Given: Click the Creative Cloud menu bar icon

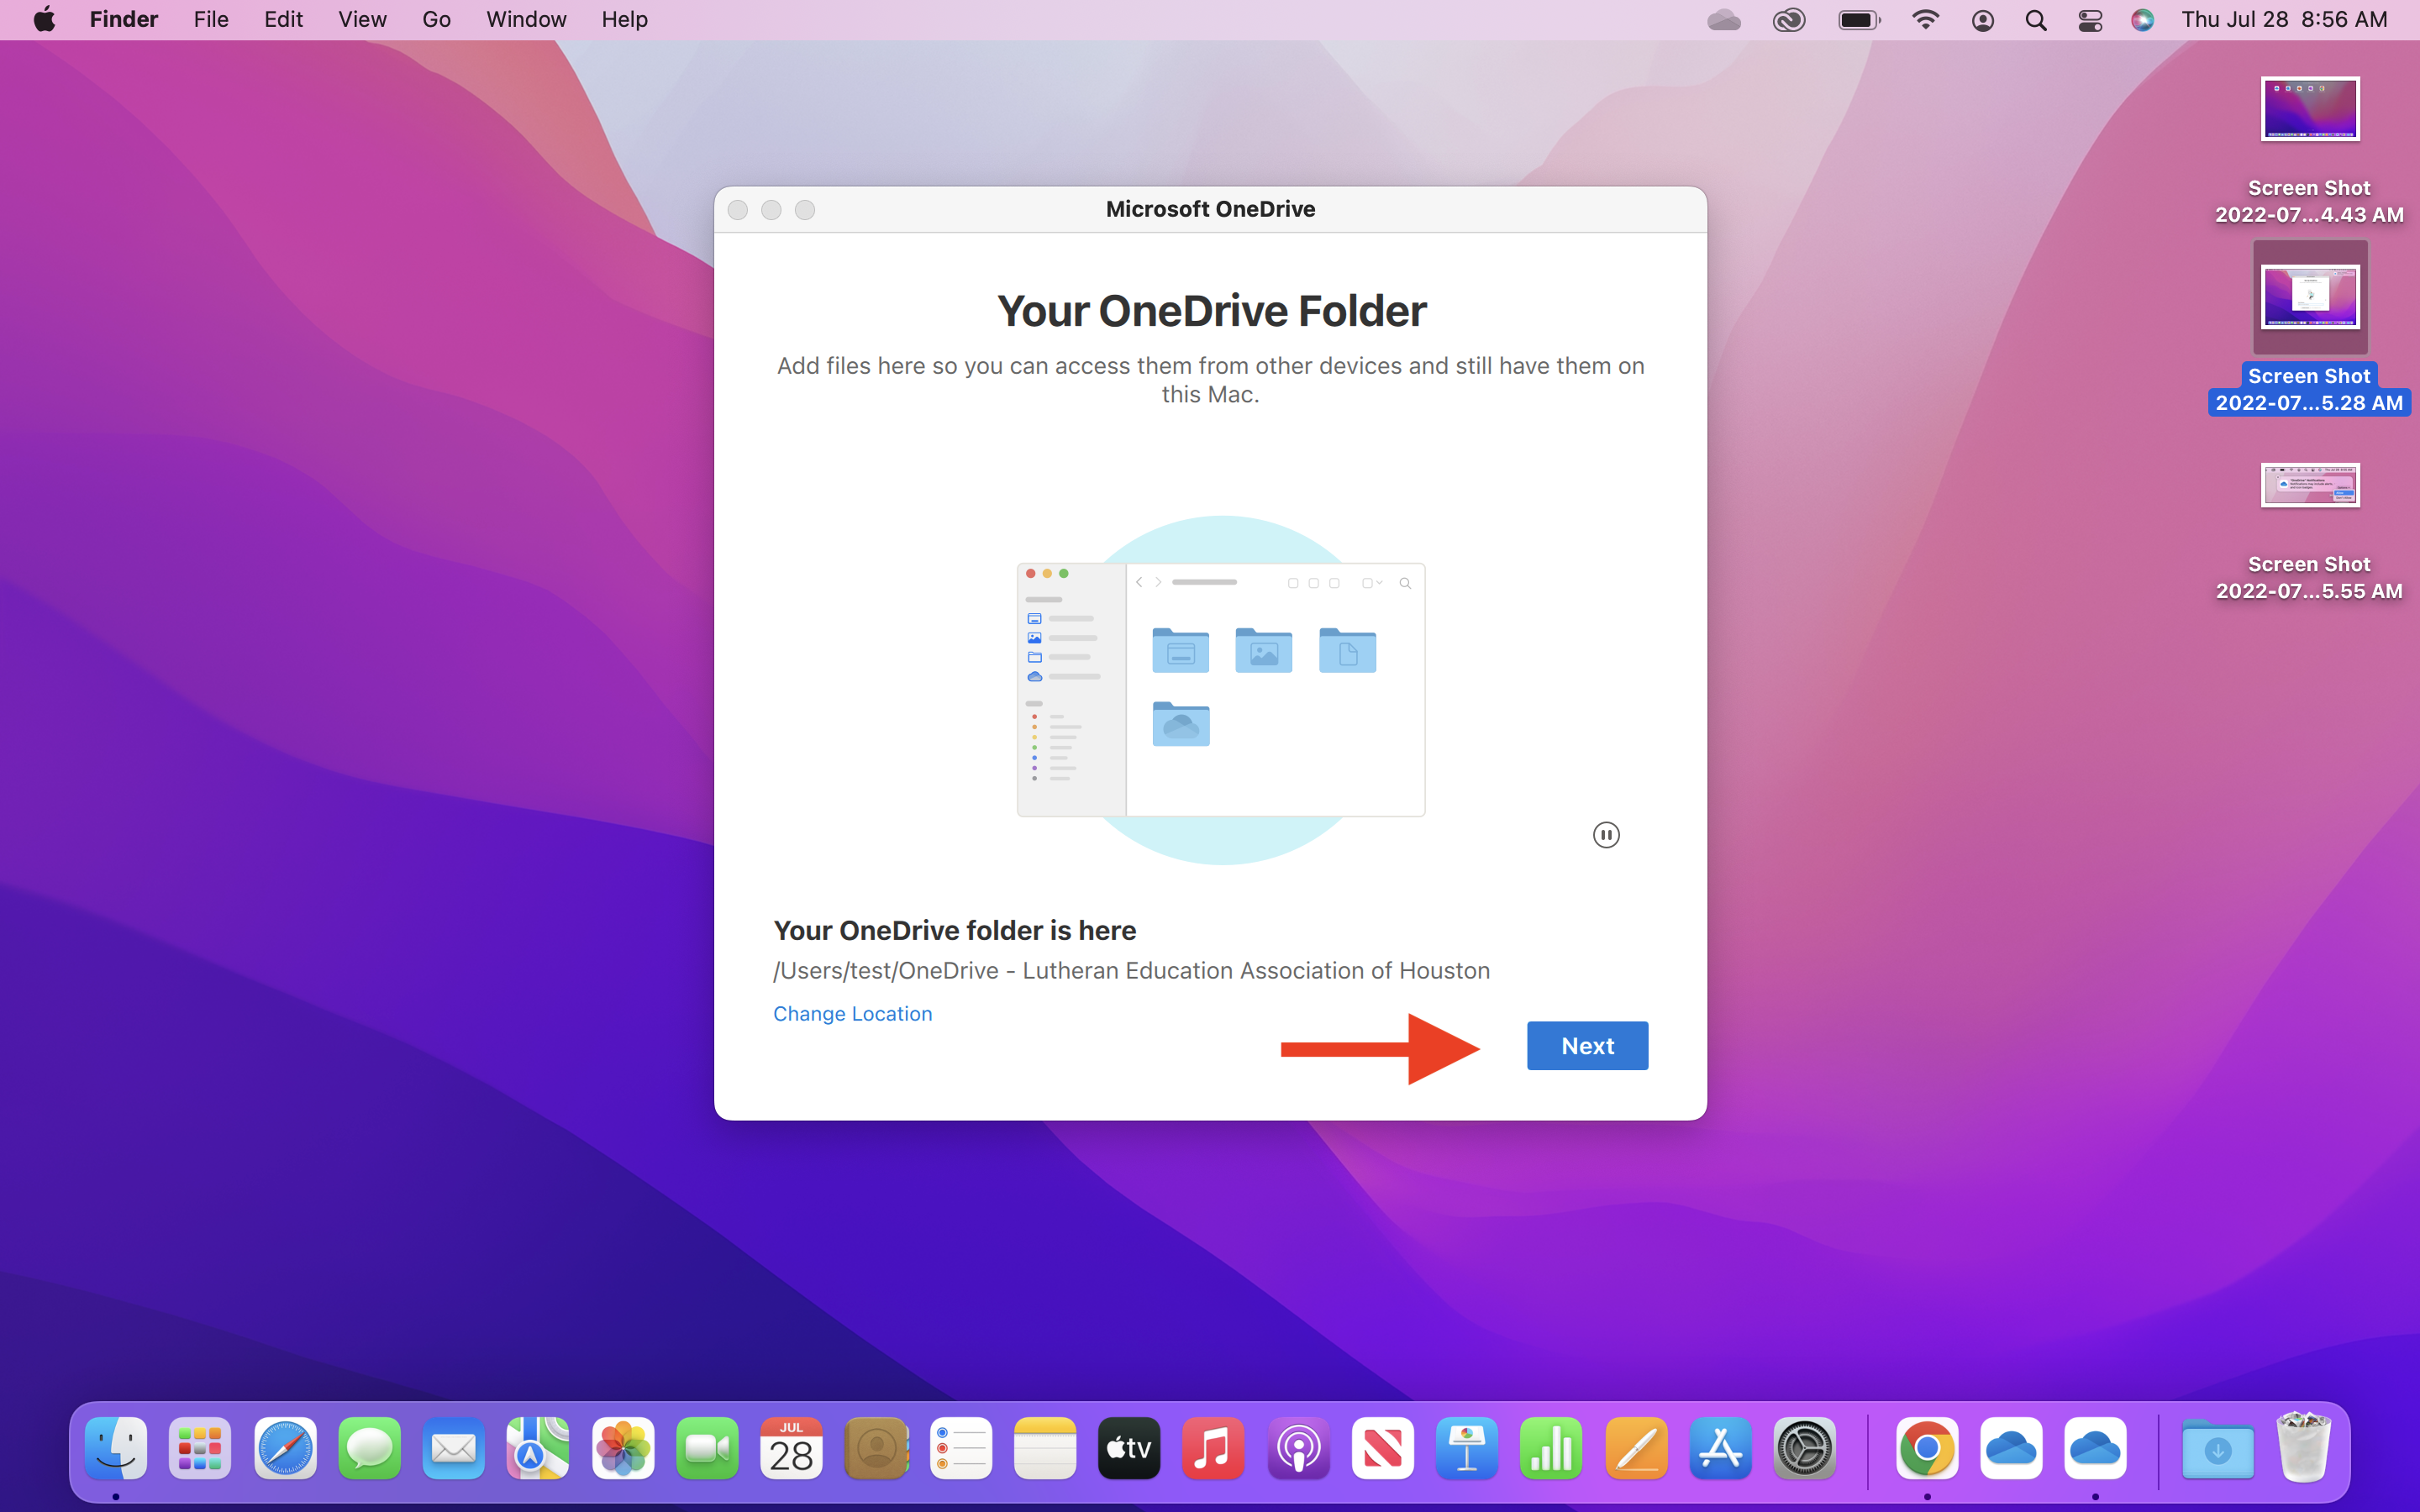Looking at the screenshot, I should 1789,20.
